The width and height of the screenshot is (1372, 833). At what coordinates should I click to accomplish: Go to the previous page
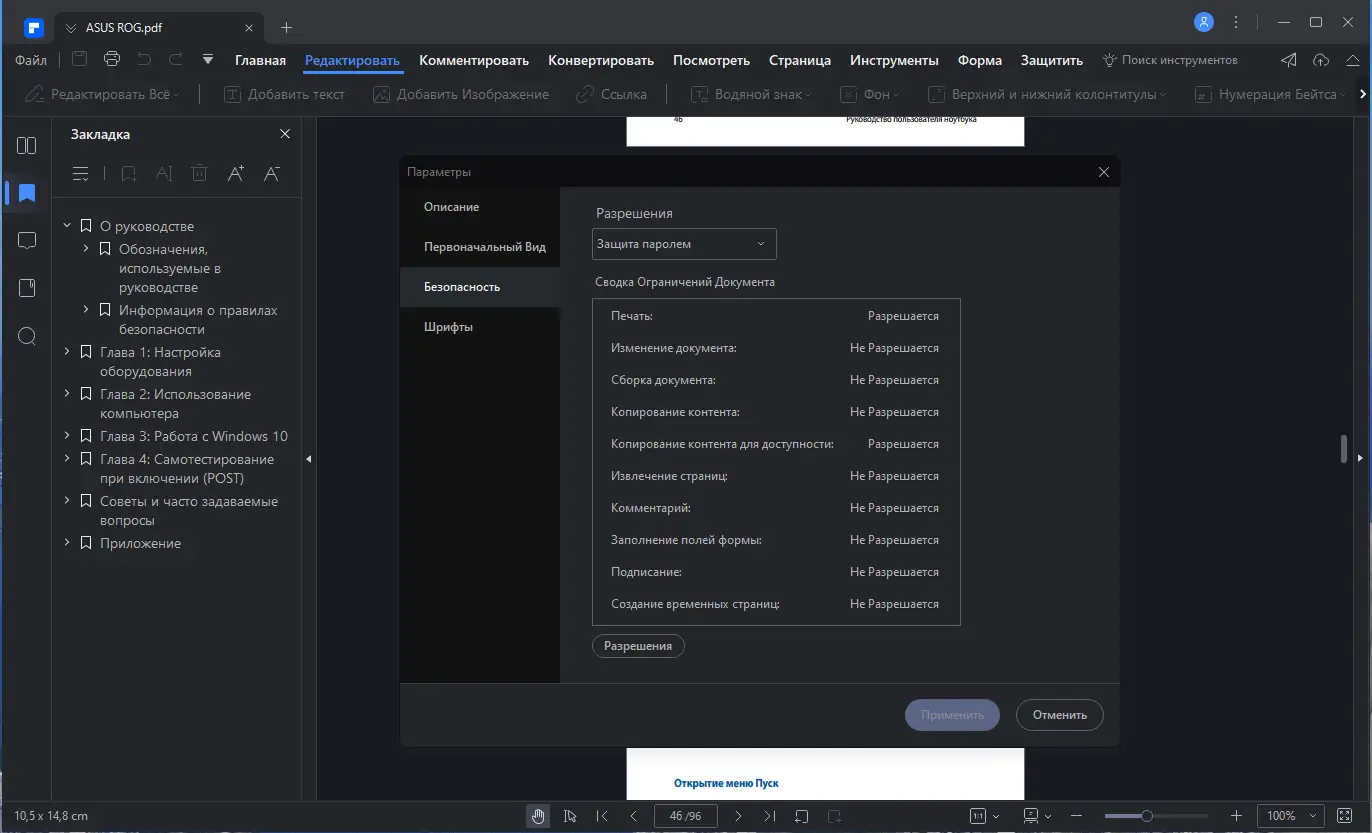point(634,816)
